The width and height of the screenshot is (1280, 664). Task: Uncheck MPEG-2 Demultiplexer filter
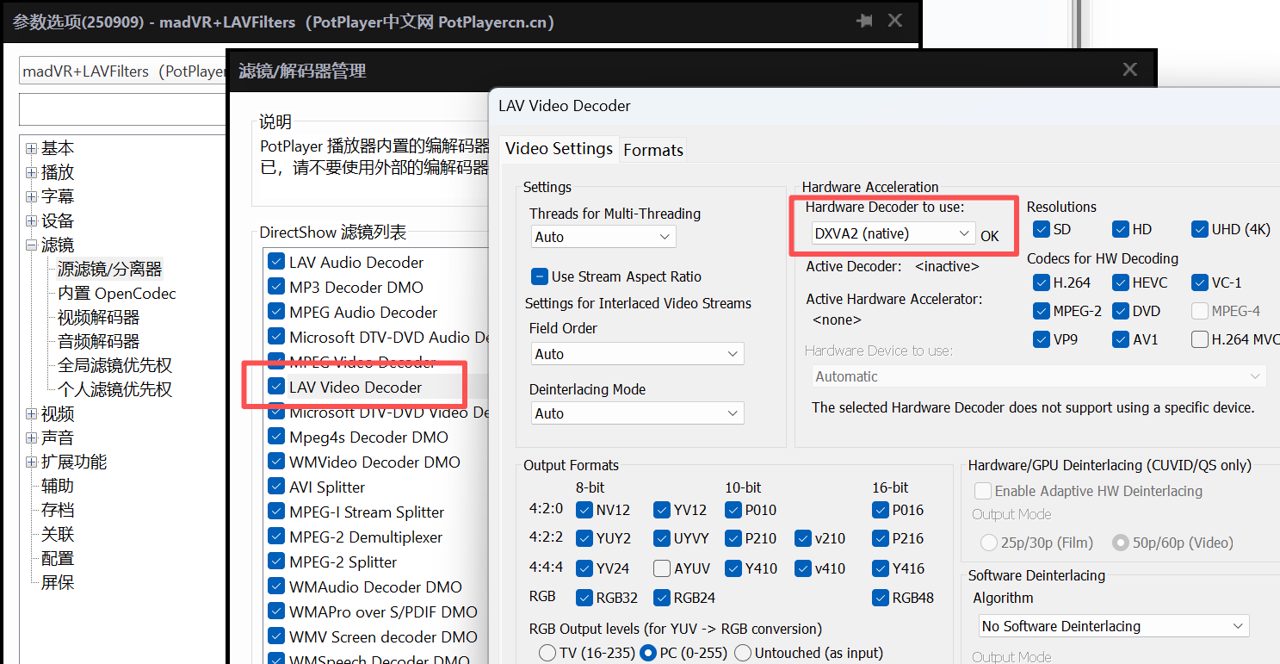(x=276, y=537)
